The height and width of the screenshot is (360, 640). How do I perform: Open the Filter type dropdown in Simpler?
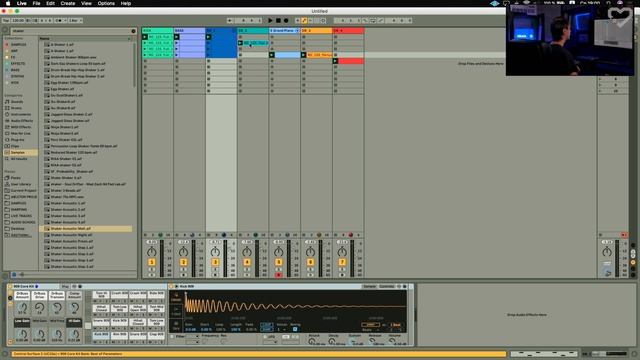pos(192,337)
